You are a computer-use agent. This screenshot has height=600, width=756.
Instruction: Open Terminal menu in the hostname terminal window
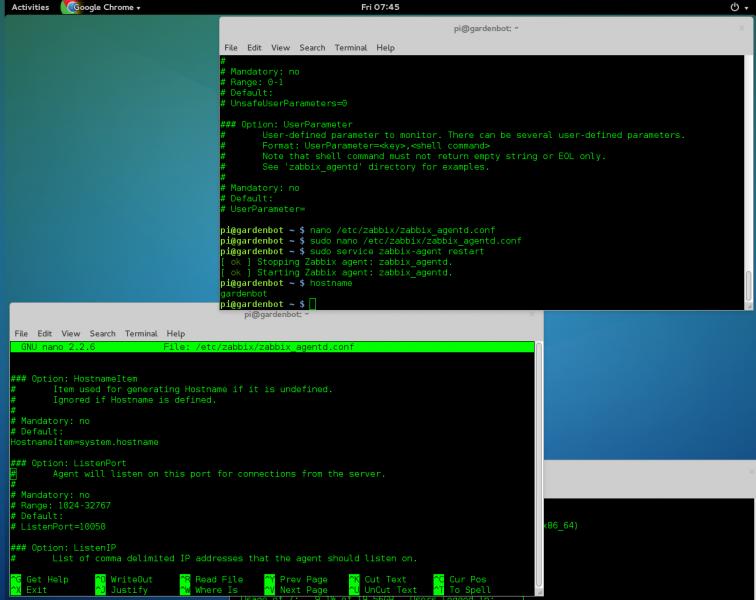(350, 47)
